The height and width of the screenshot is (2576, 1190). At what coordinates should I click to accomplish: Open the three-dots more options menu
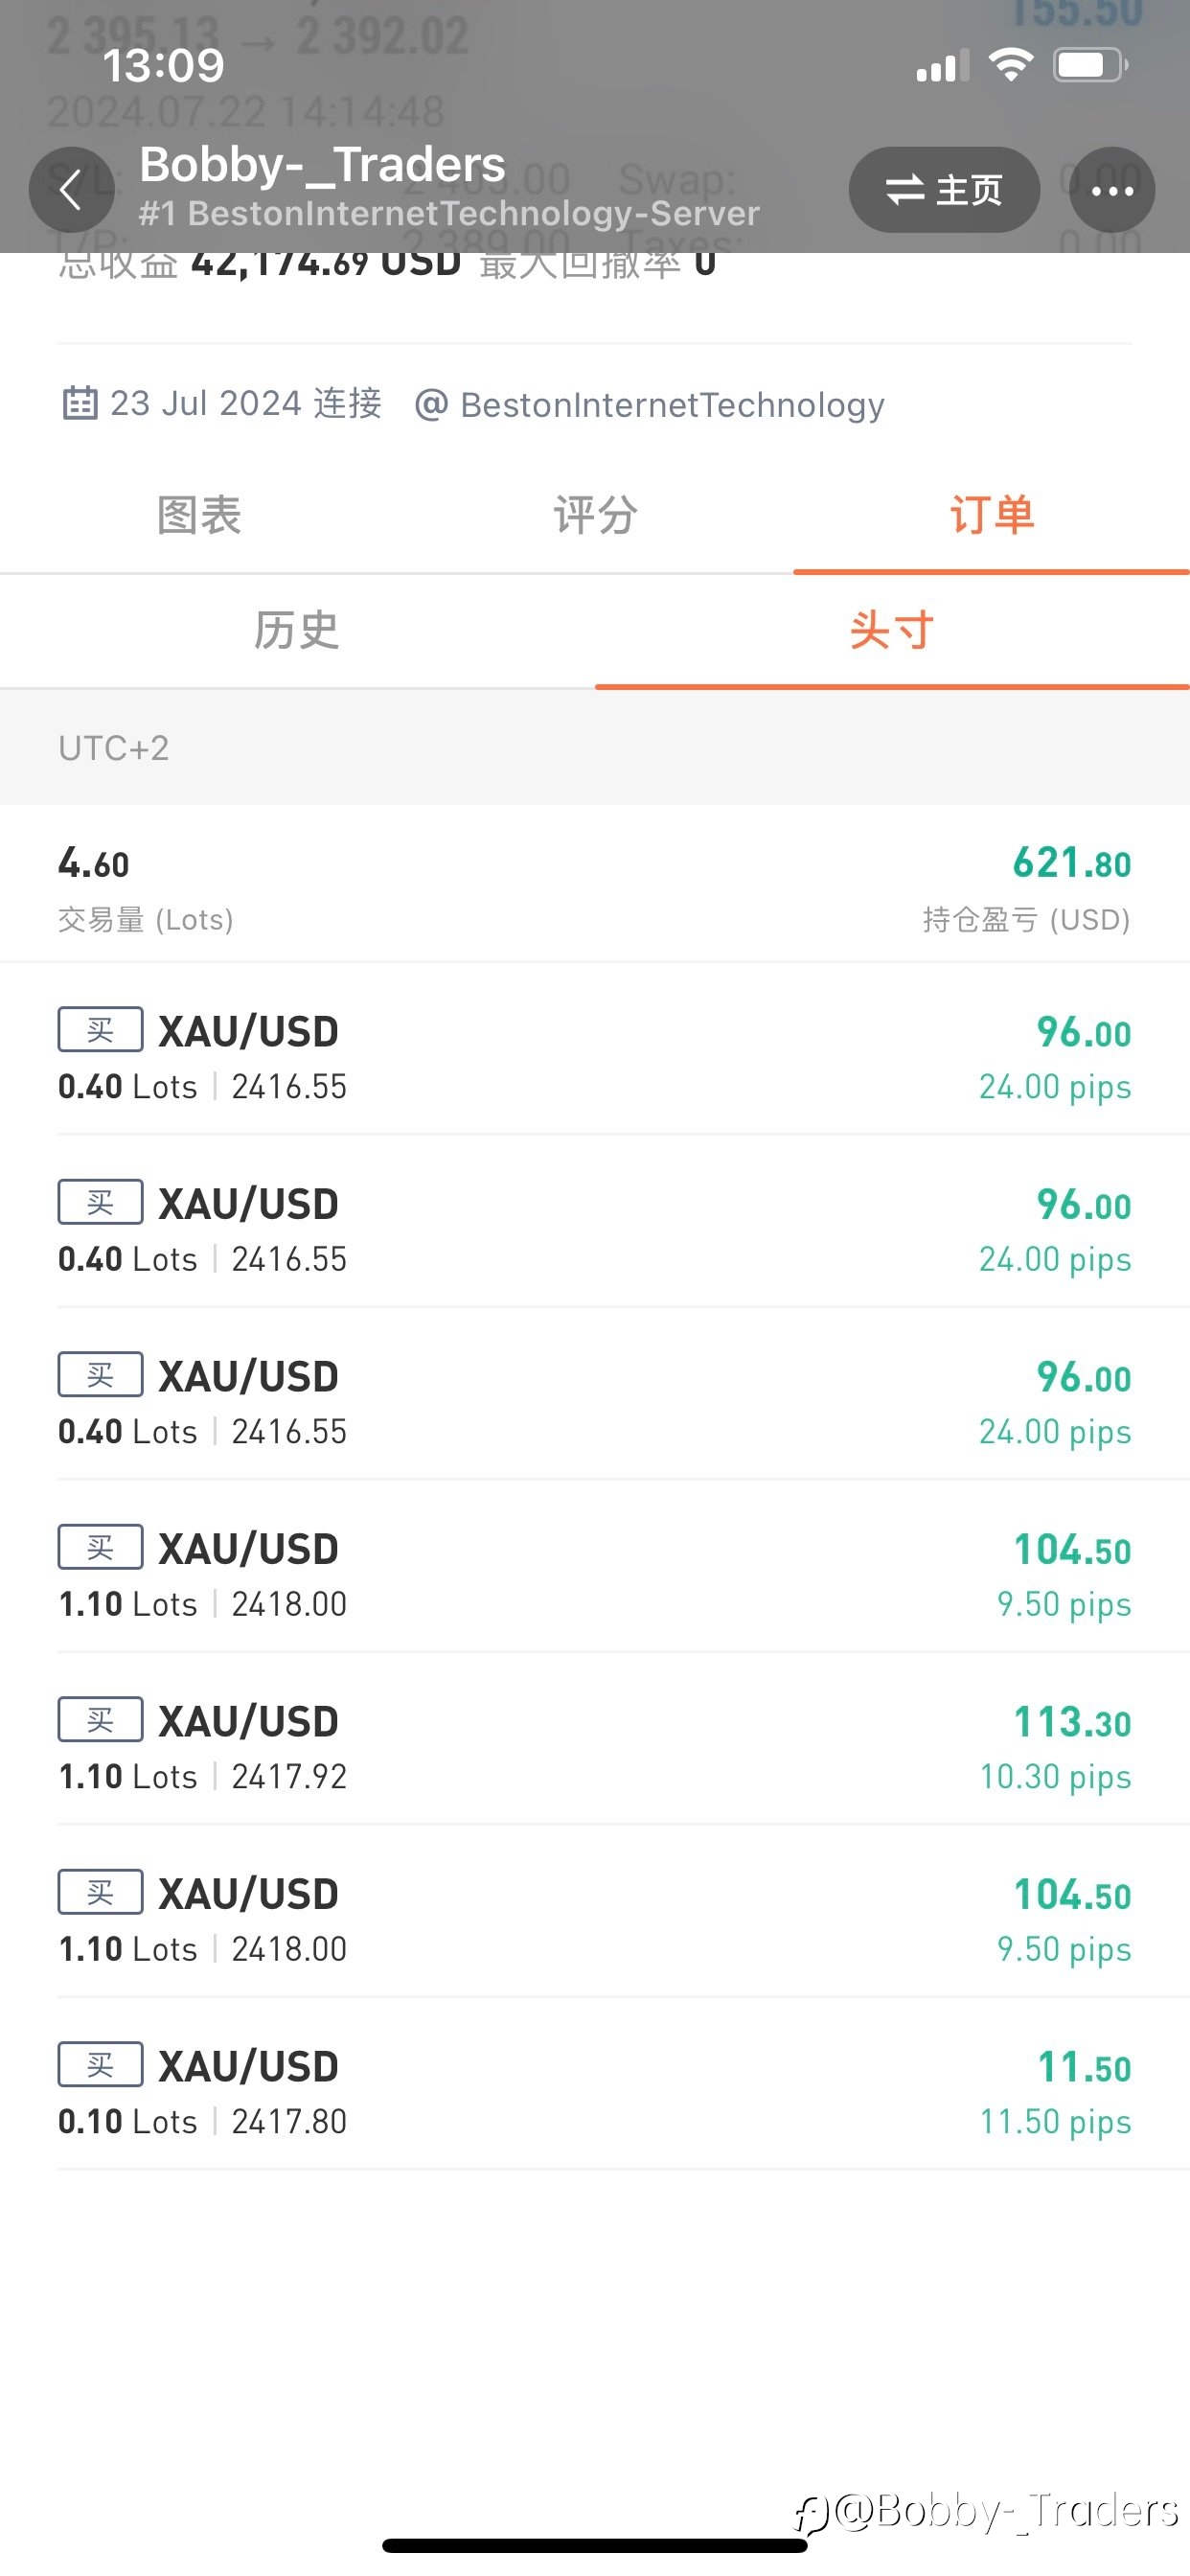click(1112, 190)
